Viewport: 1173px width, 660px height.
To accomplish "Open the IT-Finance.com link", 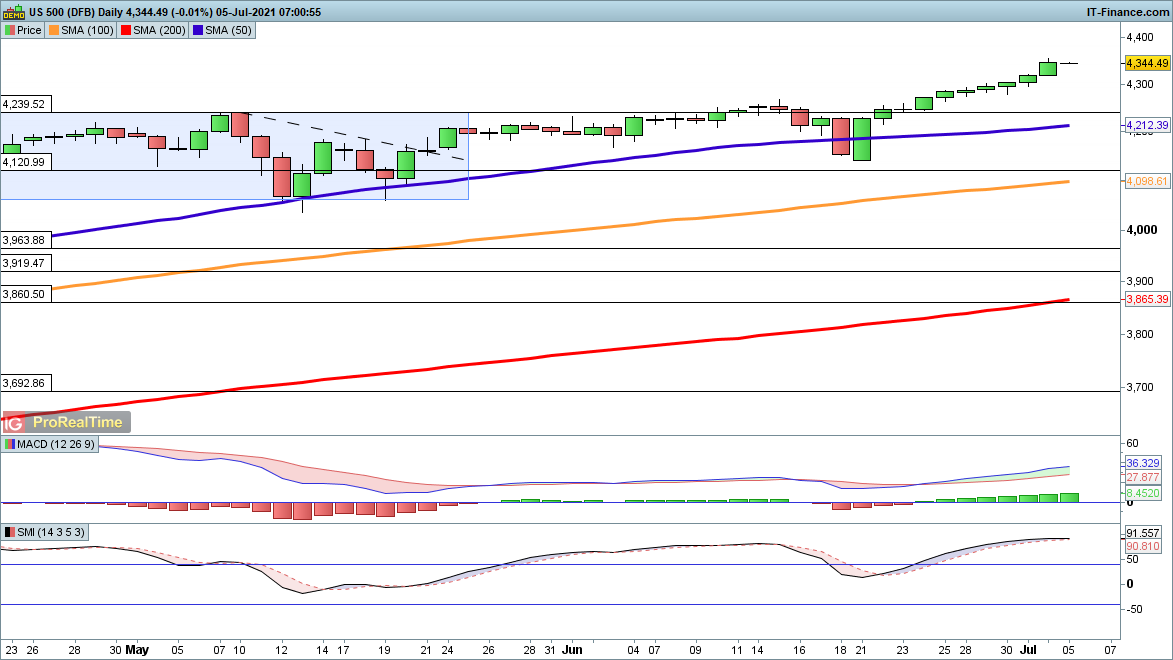I will (1126, 11).
